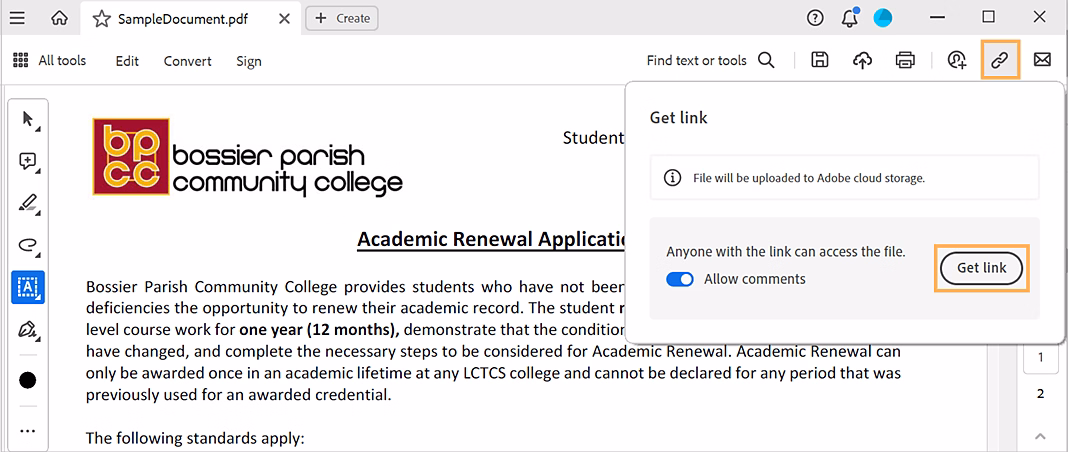This screenshot has height=452, width=1068.
Task: Open the add comment tool
Action: (x=28, y=161)
